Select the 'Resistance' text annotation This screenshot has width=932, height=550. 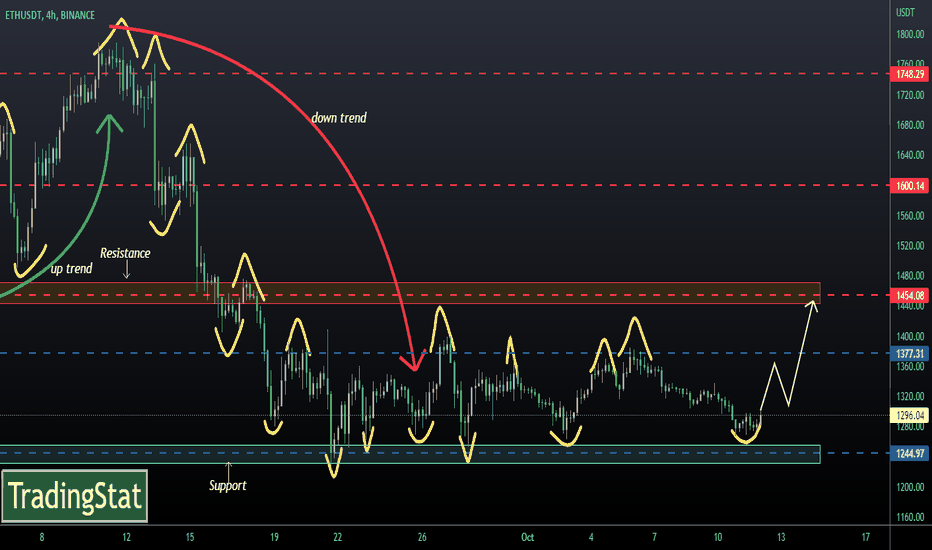(125, 253)
